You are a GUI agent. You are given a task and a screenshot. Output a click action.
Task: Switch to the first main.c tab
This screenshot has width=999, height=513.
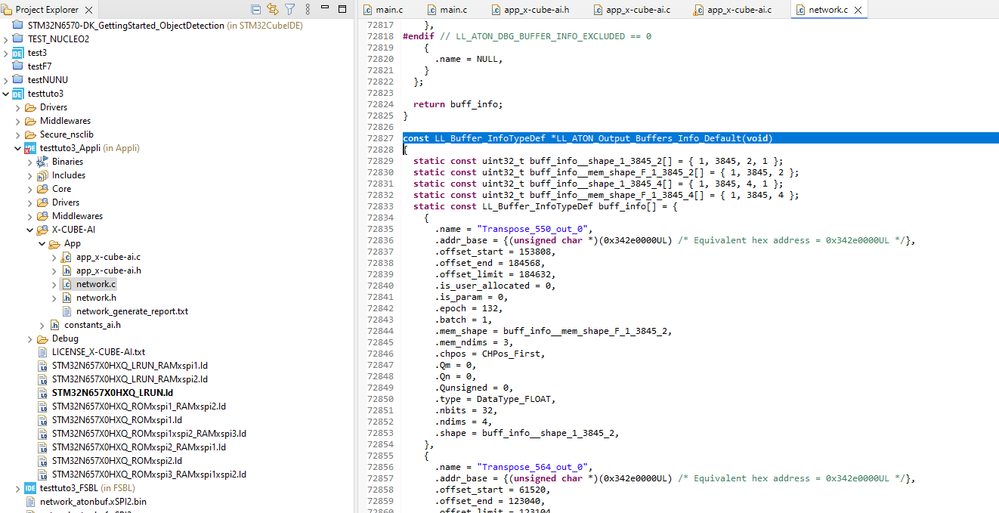coord(384,10)
